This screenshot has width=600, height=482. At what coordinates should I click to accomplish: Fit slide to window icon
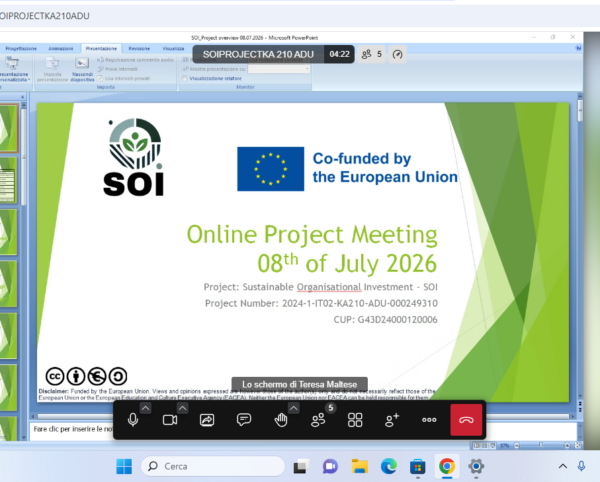[x=578, y=445]
